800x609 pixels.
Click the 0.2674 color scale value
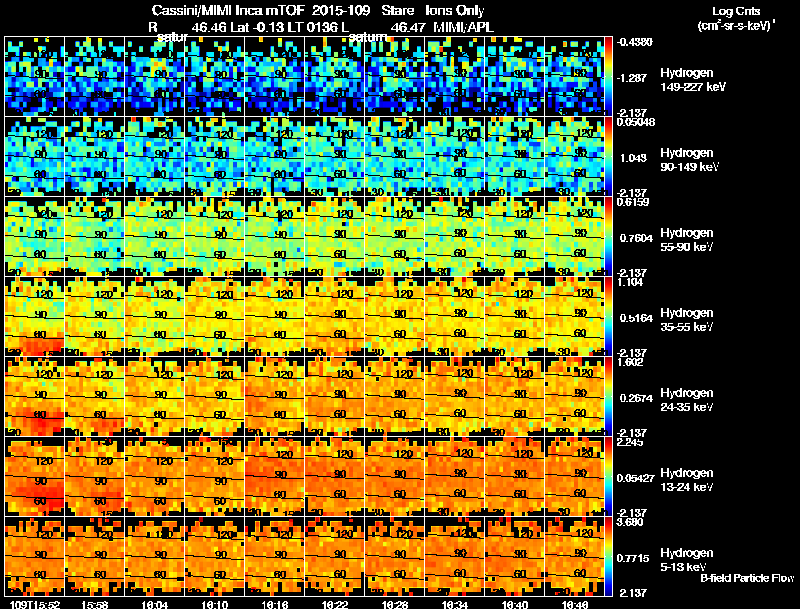(x=636, y=398)
